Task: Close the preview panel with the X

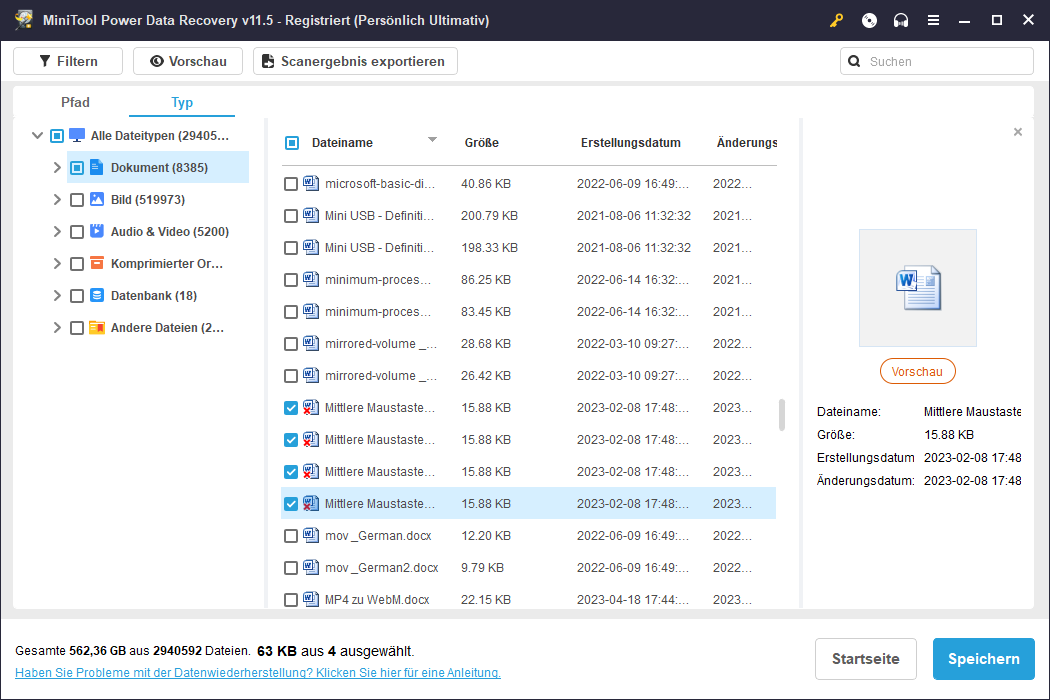Action: tap(1018, 132)
